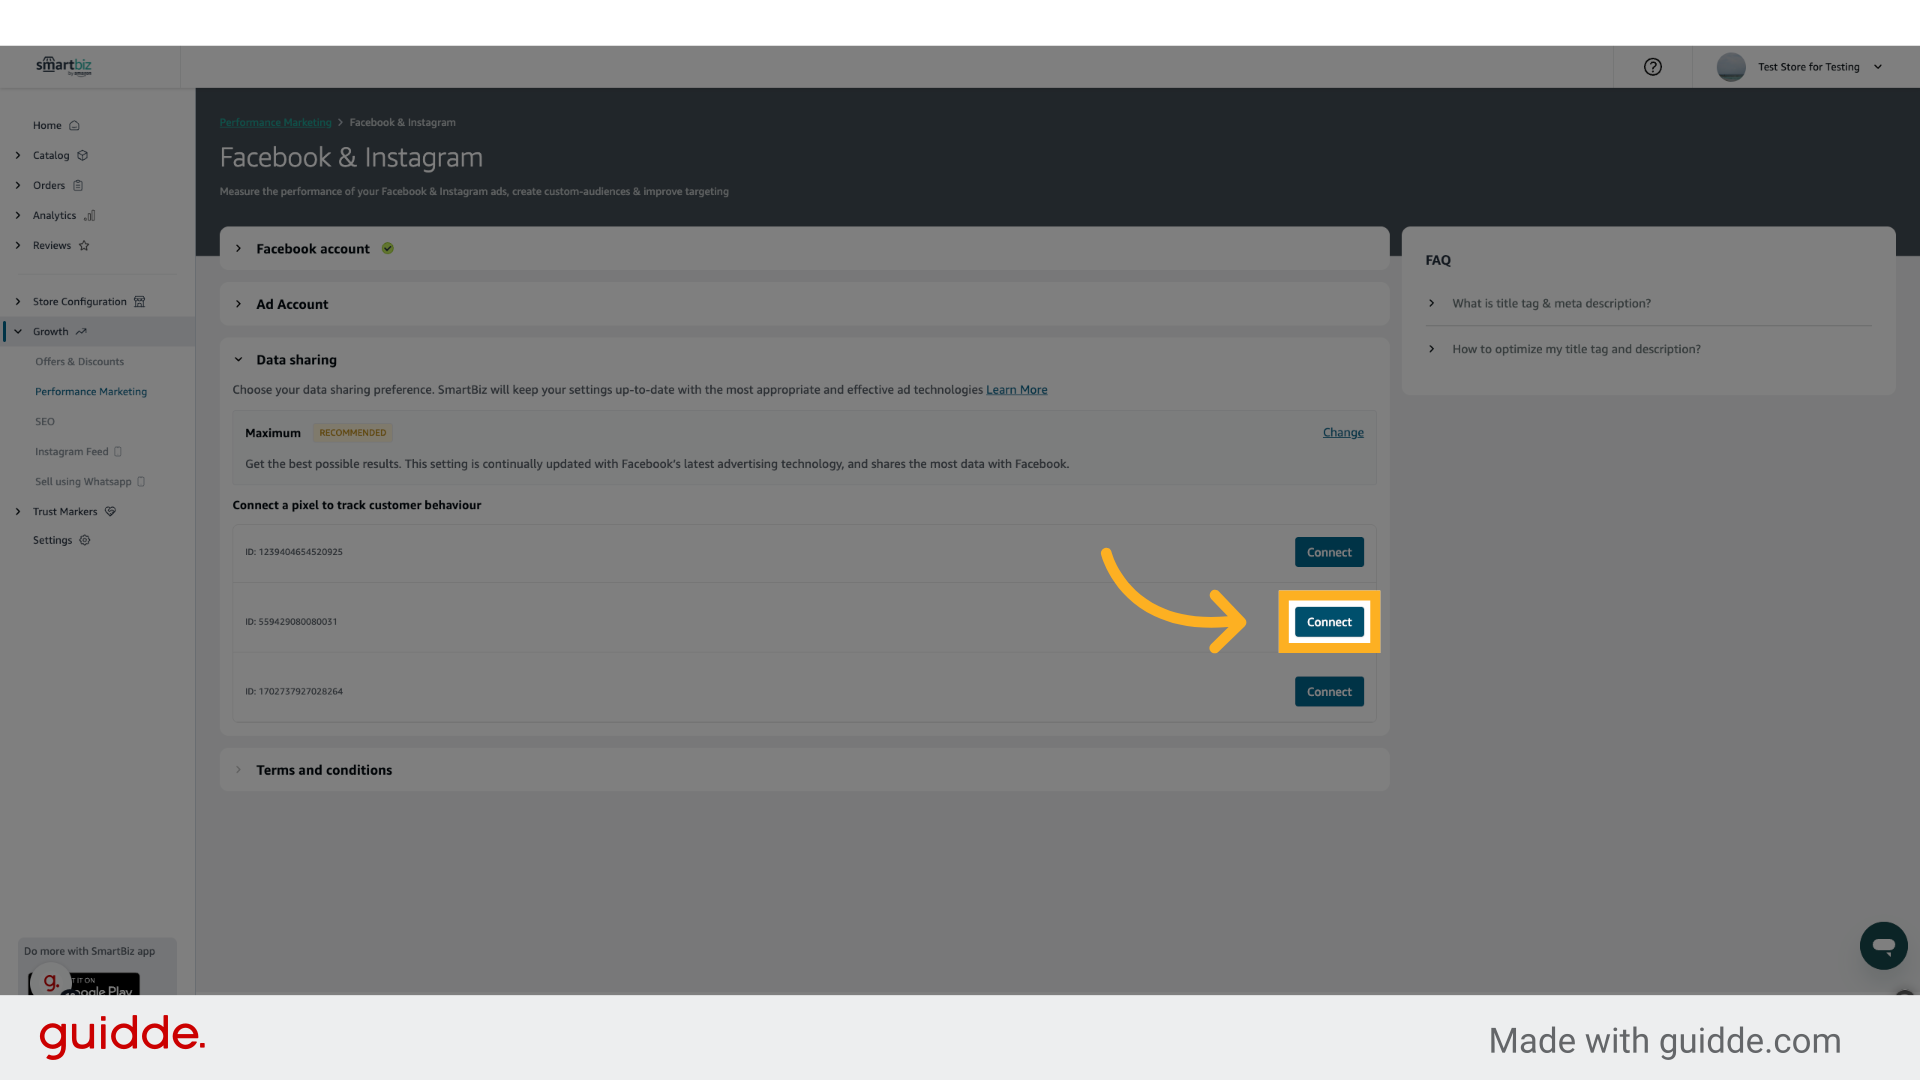Click the Catalog box icon

(83, 155)
